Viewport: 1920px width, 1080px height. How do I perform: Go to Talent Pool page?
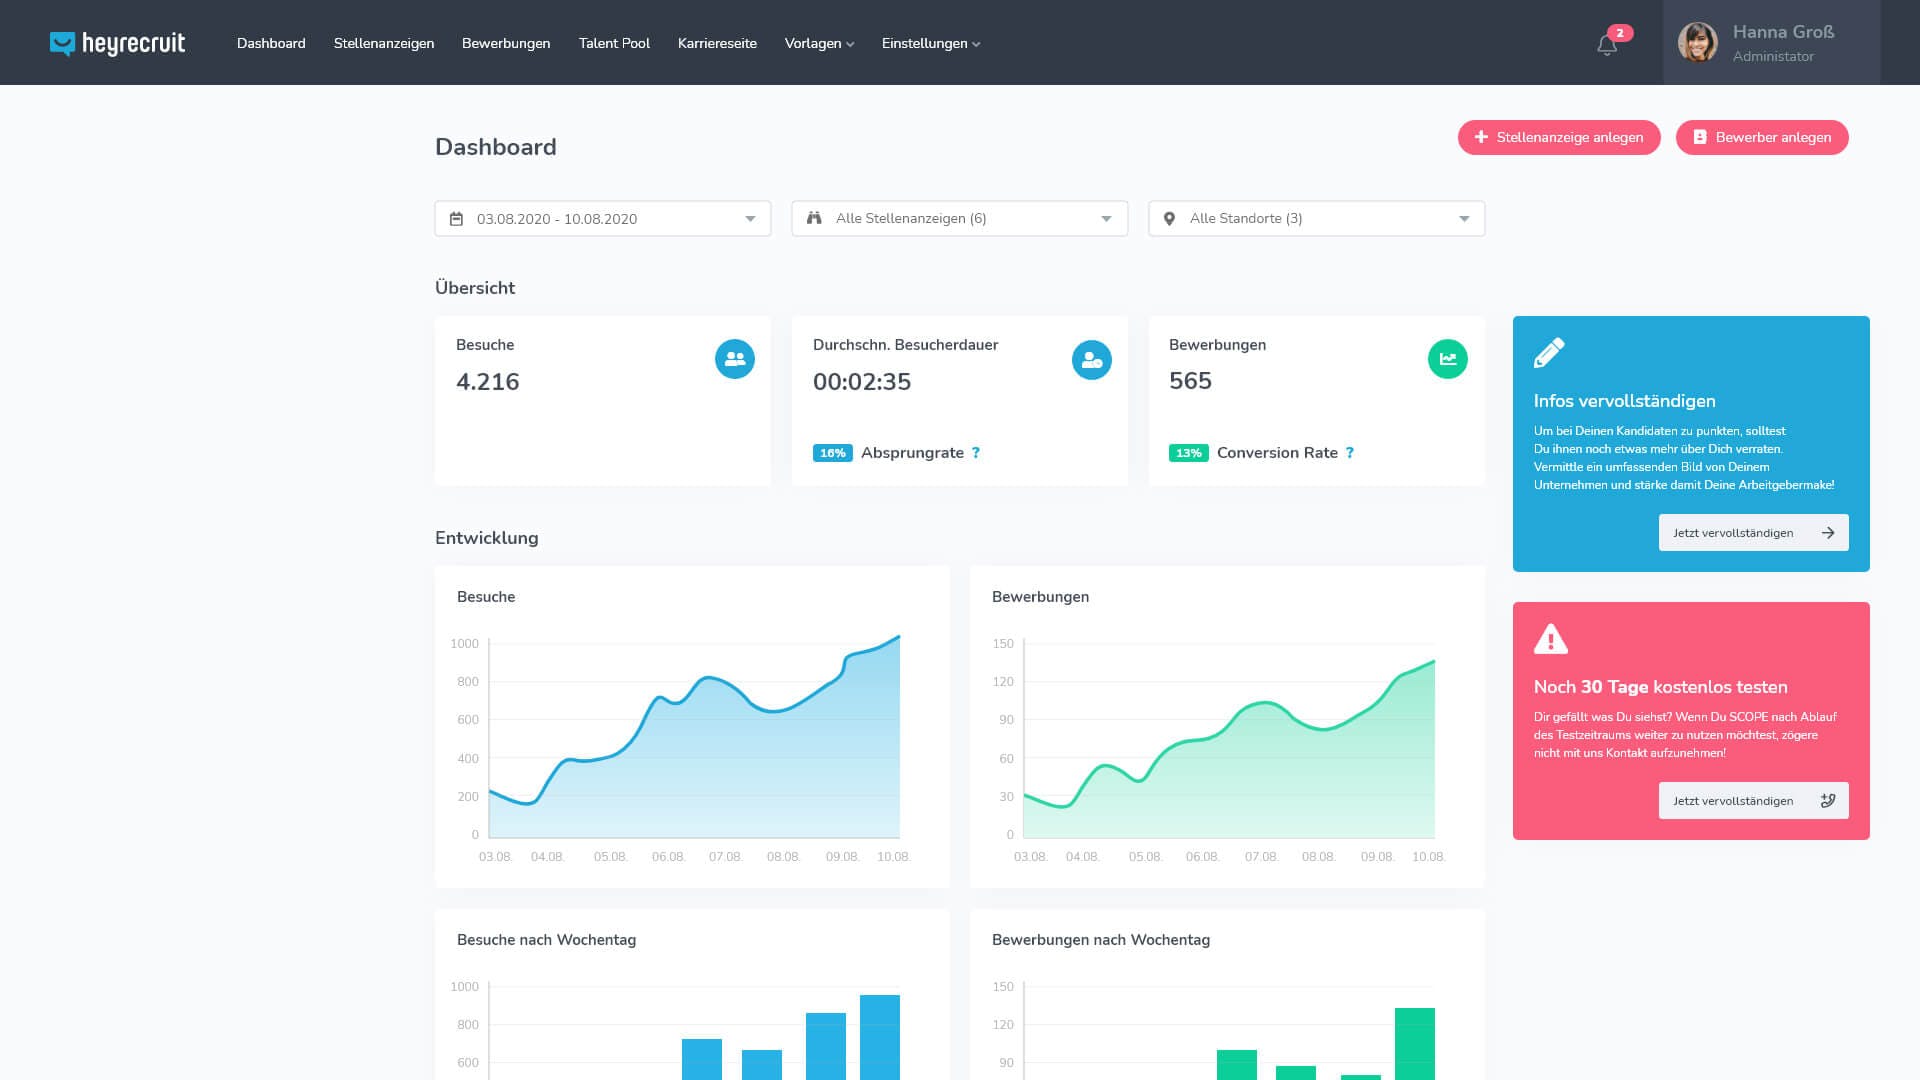coord(614,43)
